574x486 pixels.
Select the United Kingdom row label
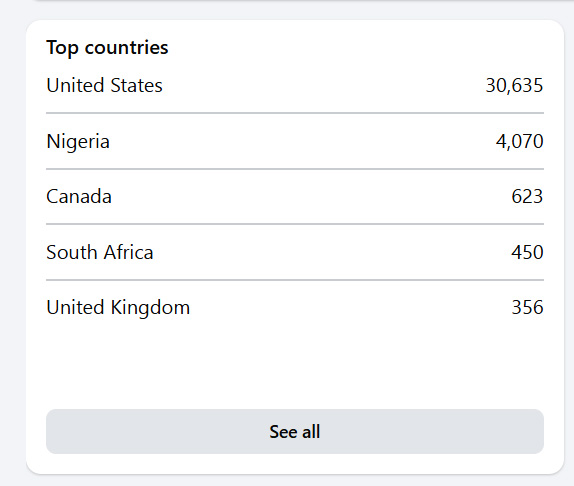118,308
